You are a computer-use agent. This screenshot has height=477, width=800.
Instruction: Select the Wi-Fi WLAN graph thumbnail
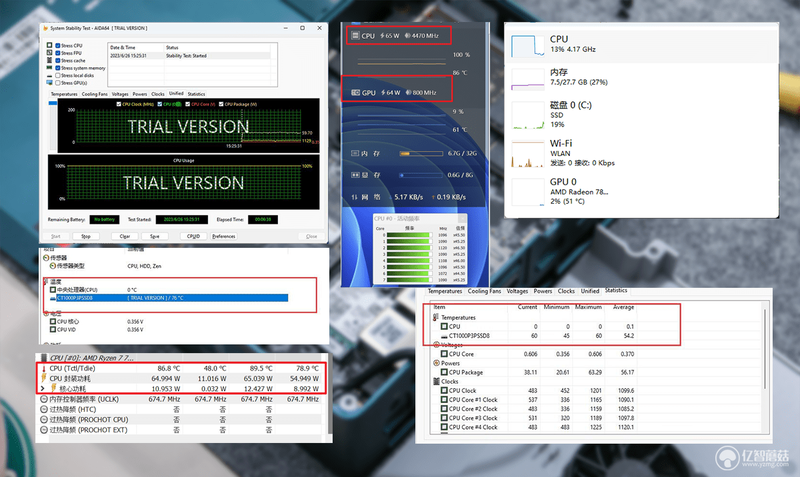point(528,154)
